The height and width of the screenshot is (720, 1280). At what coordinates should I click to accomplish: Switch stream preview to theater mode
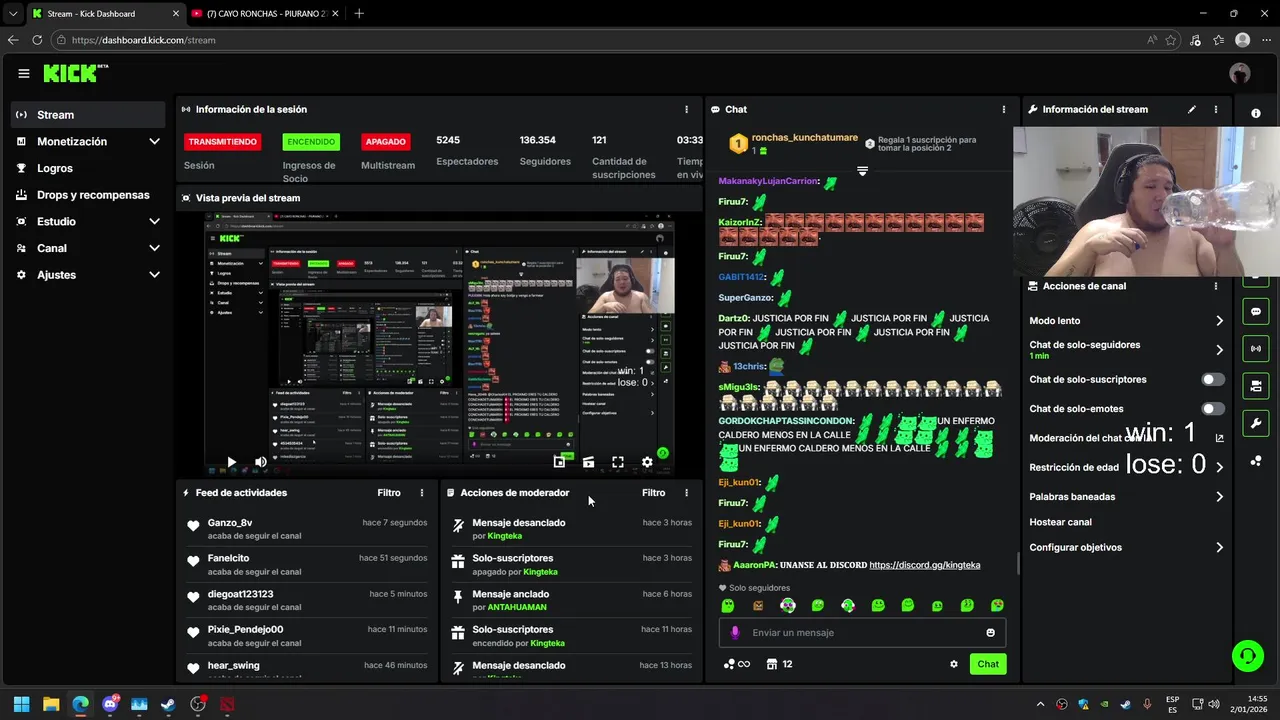click(x=588, y=462)
